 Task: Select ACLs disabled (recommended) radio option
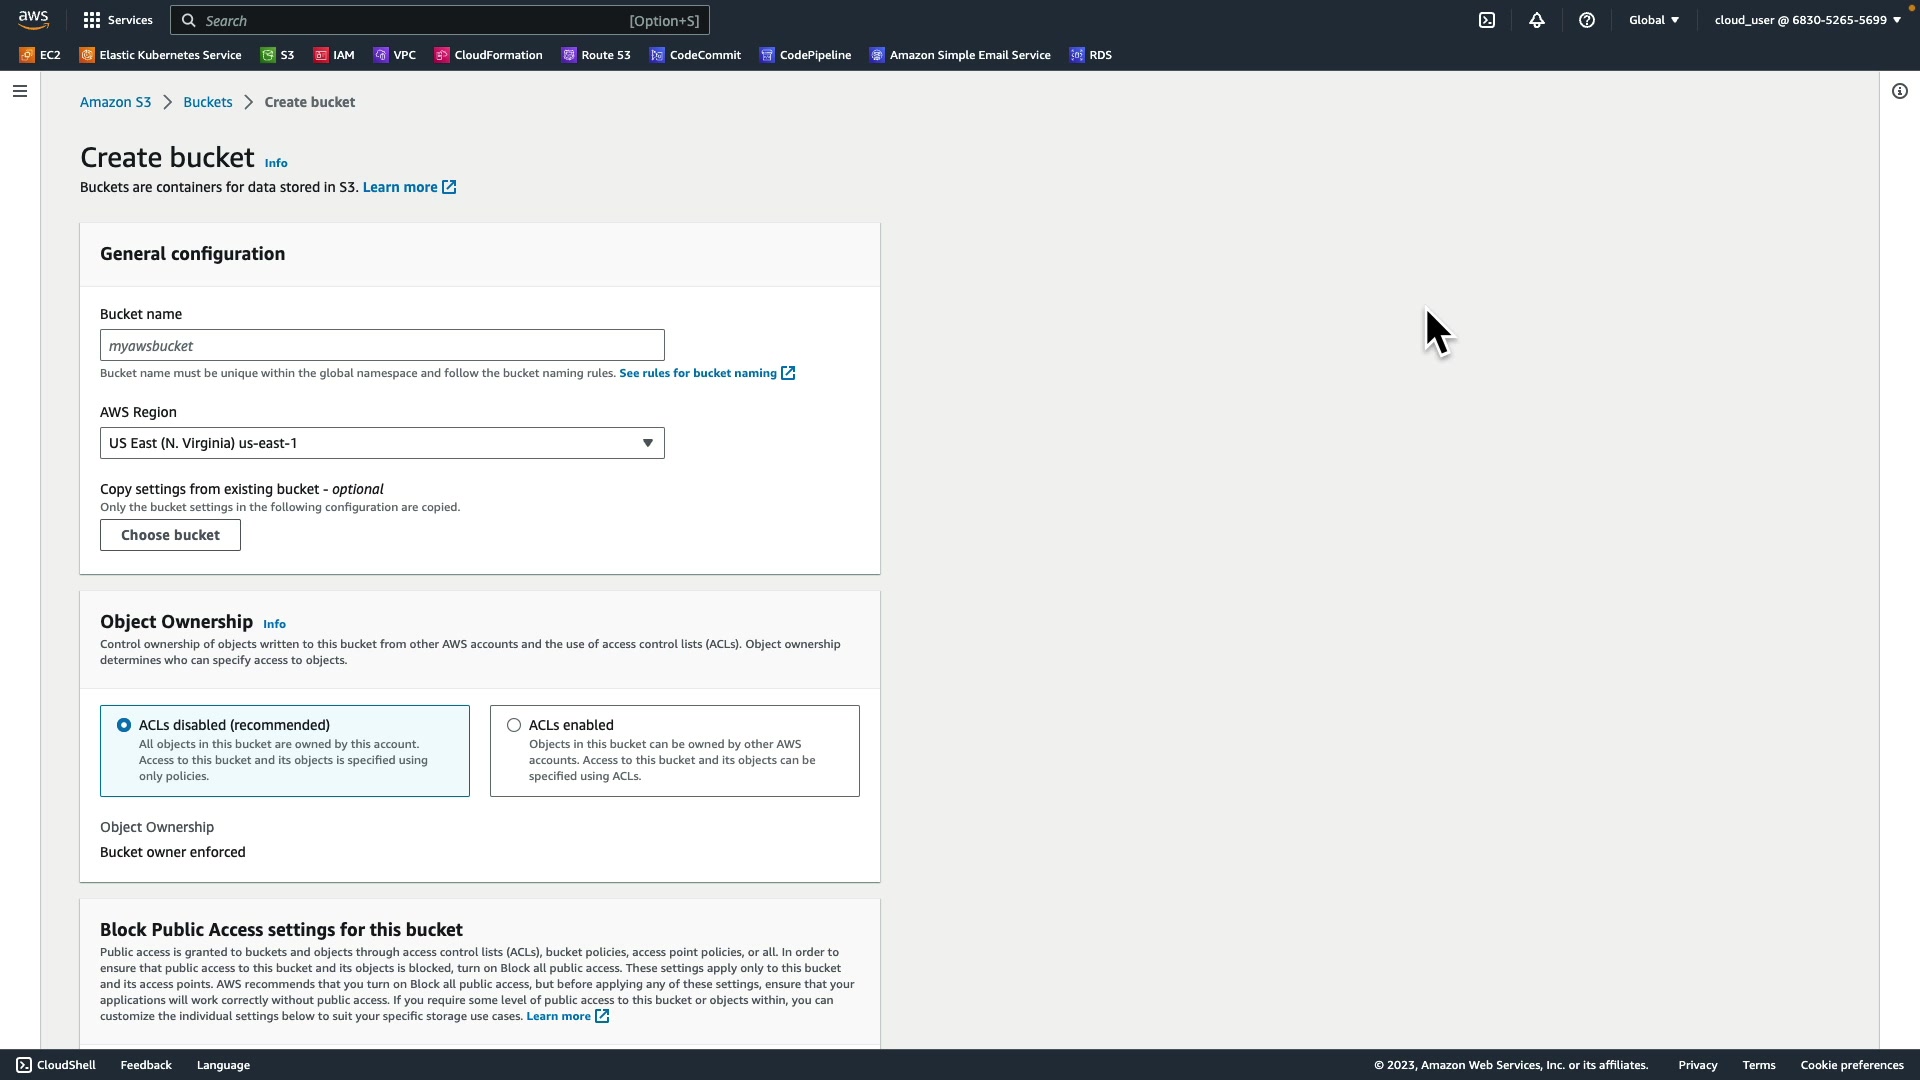124,725
